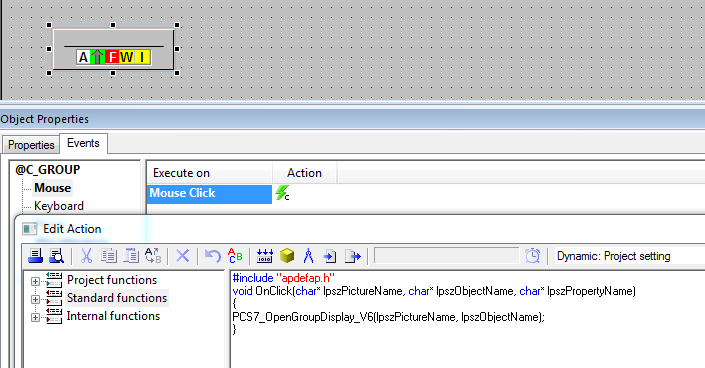
Task: Click the A-to-B replace icon
Action: (153, 256)
